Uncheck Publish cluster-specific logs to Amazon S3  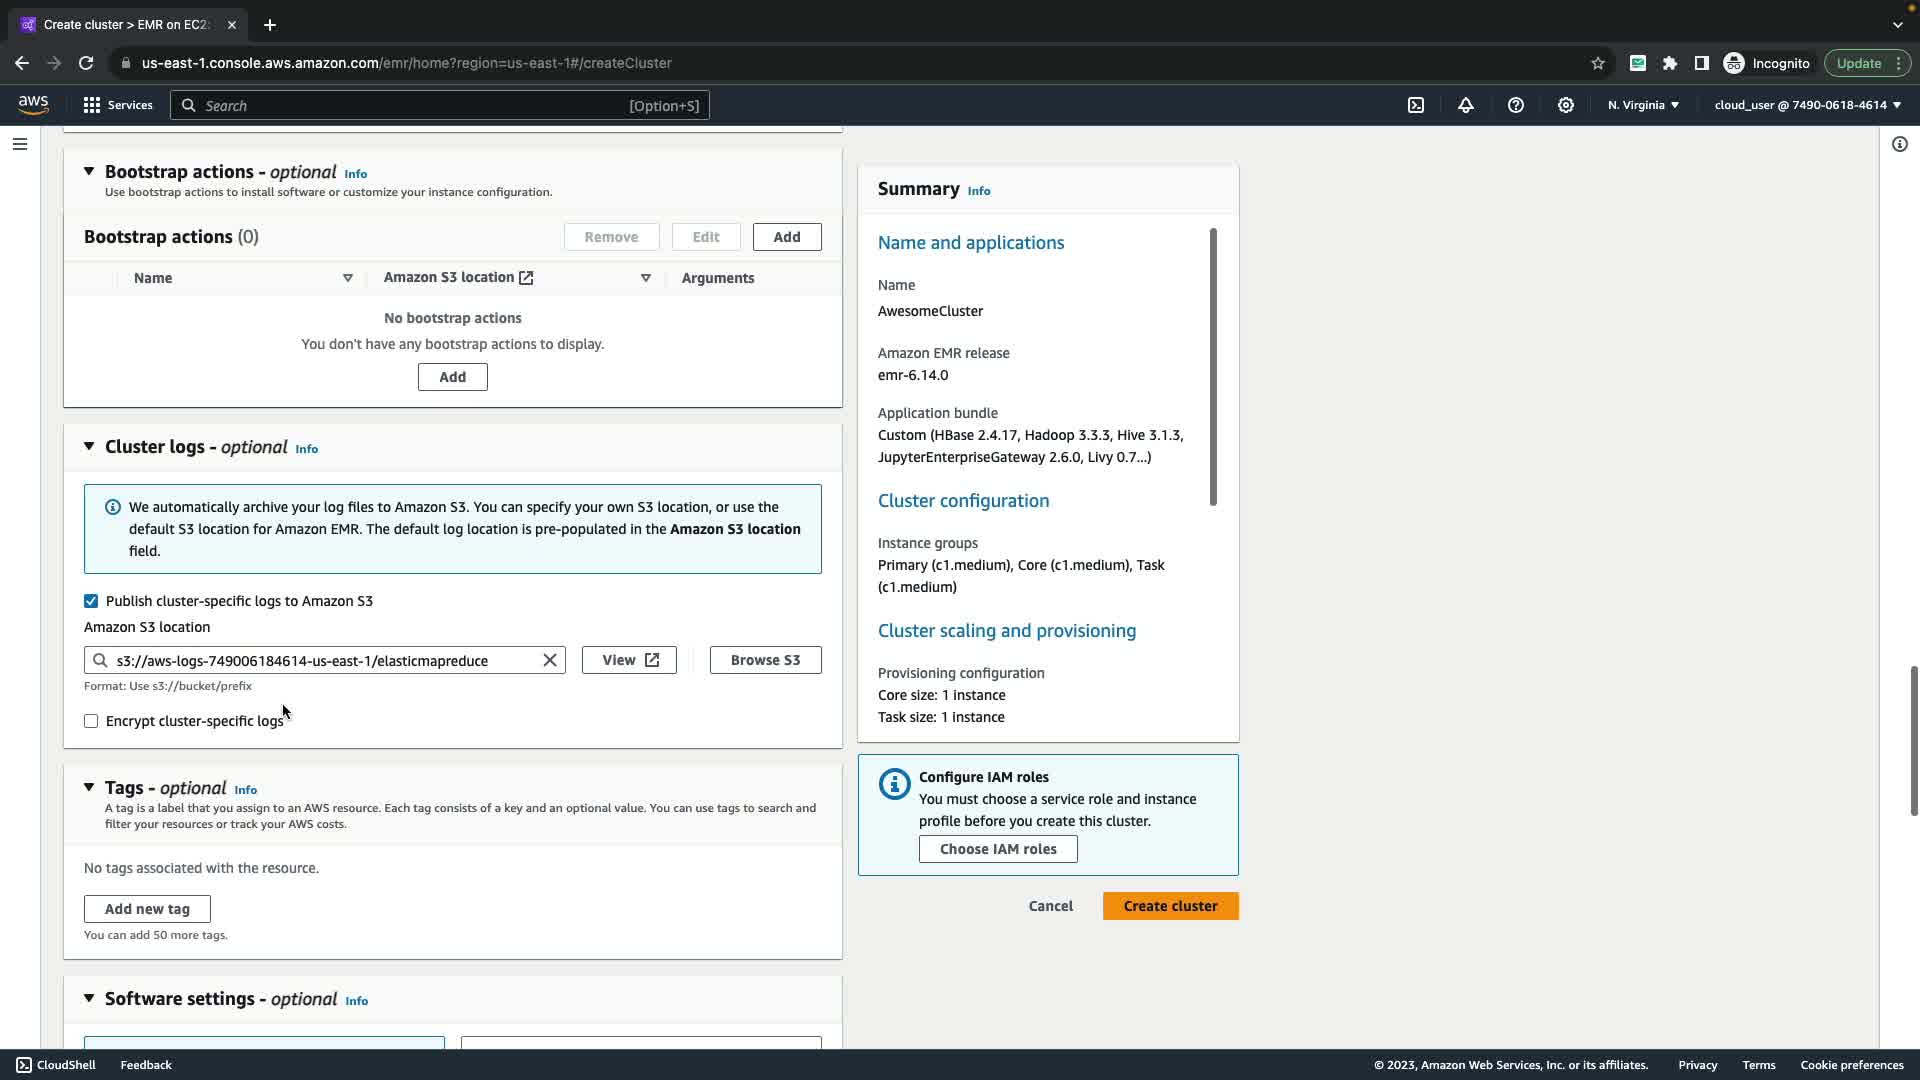[91, 601]
